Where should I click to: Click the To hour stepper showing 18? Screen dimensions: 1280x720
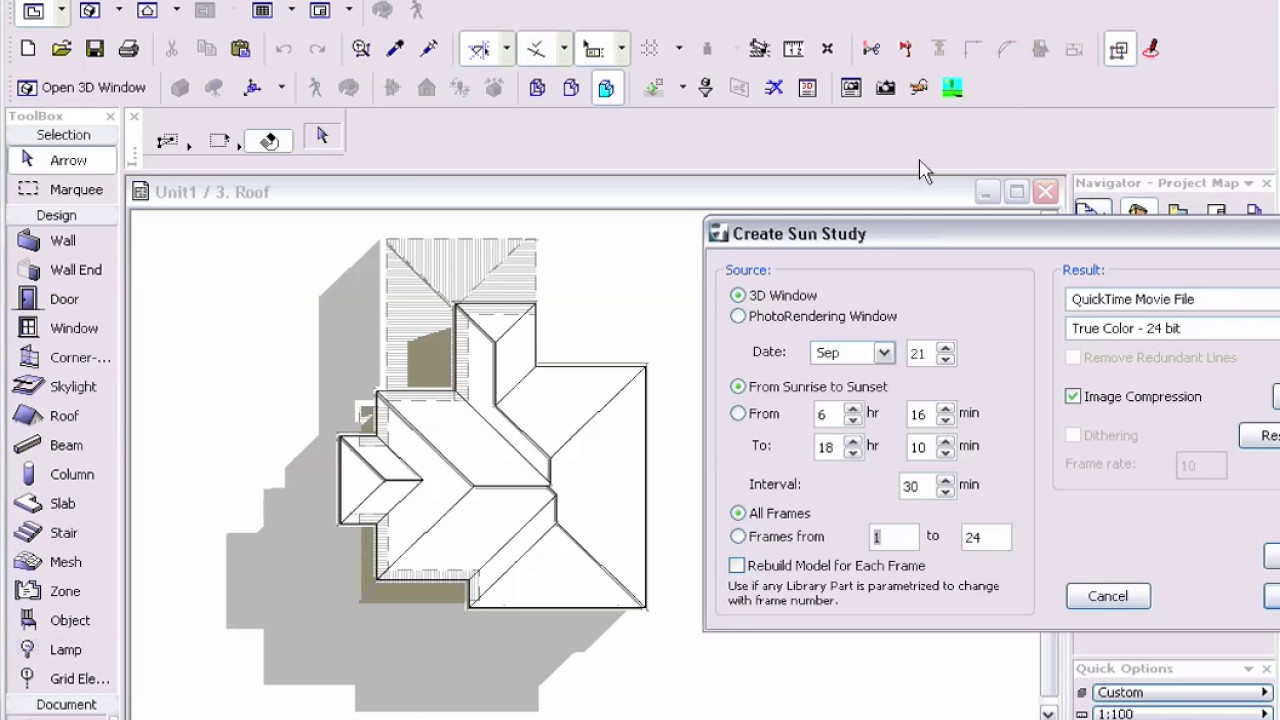[852, 447]
